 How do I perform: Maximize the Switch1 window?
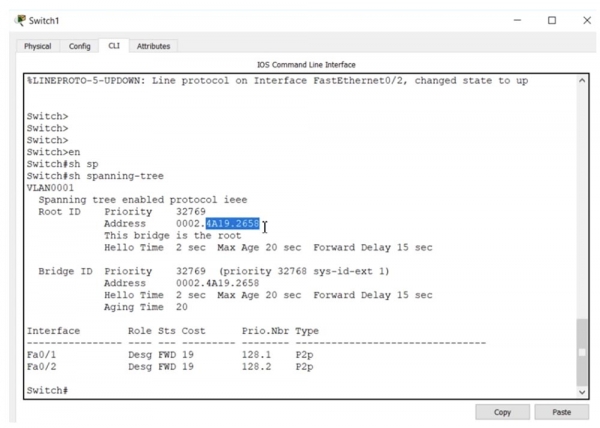[x=551, y=19]
